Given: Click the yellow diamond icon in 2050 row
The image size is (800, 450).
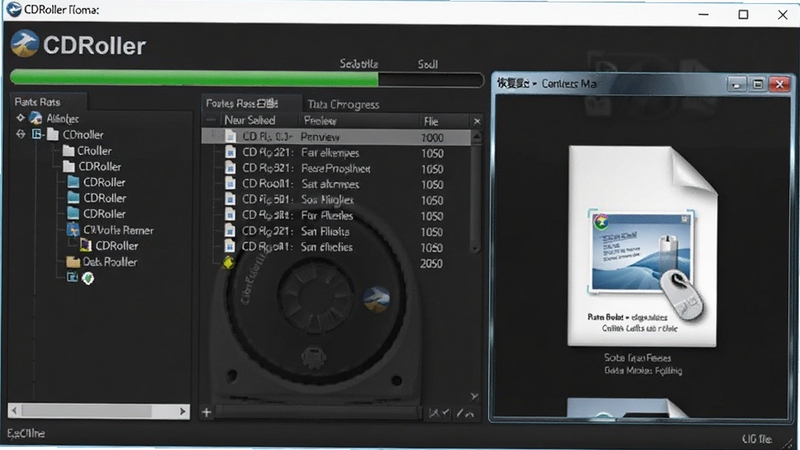Looking at the screenshot, I should [x=229, y=263].
